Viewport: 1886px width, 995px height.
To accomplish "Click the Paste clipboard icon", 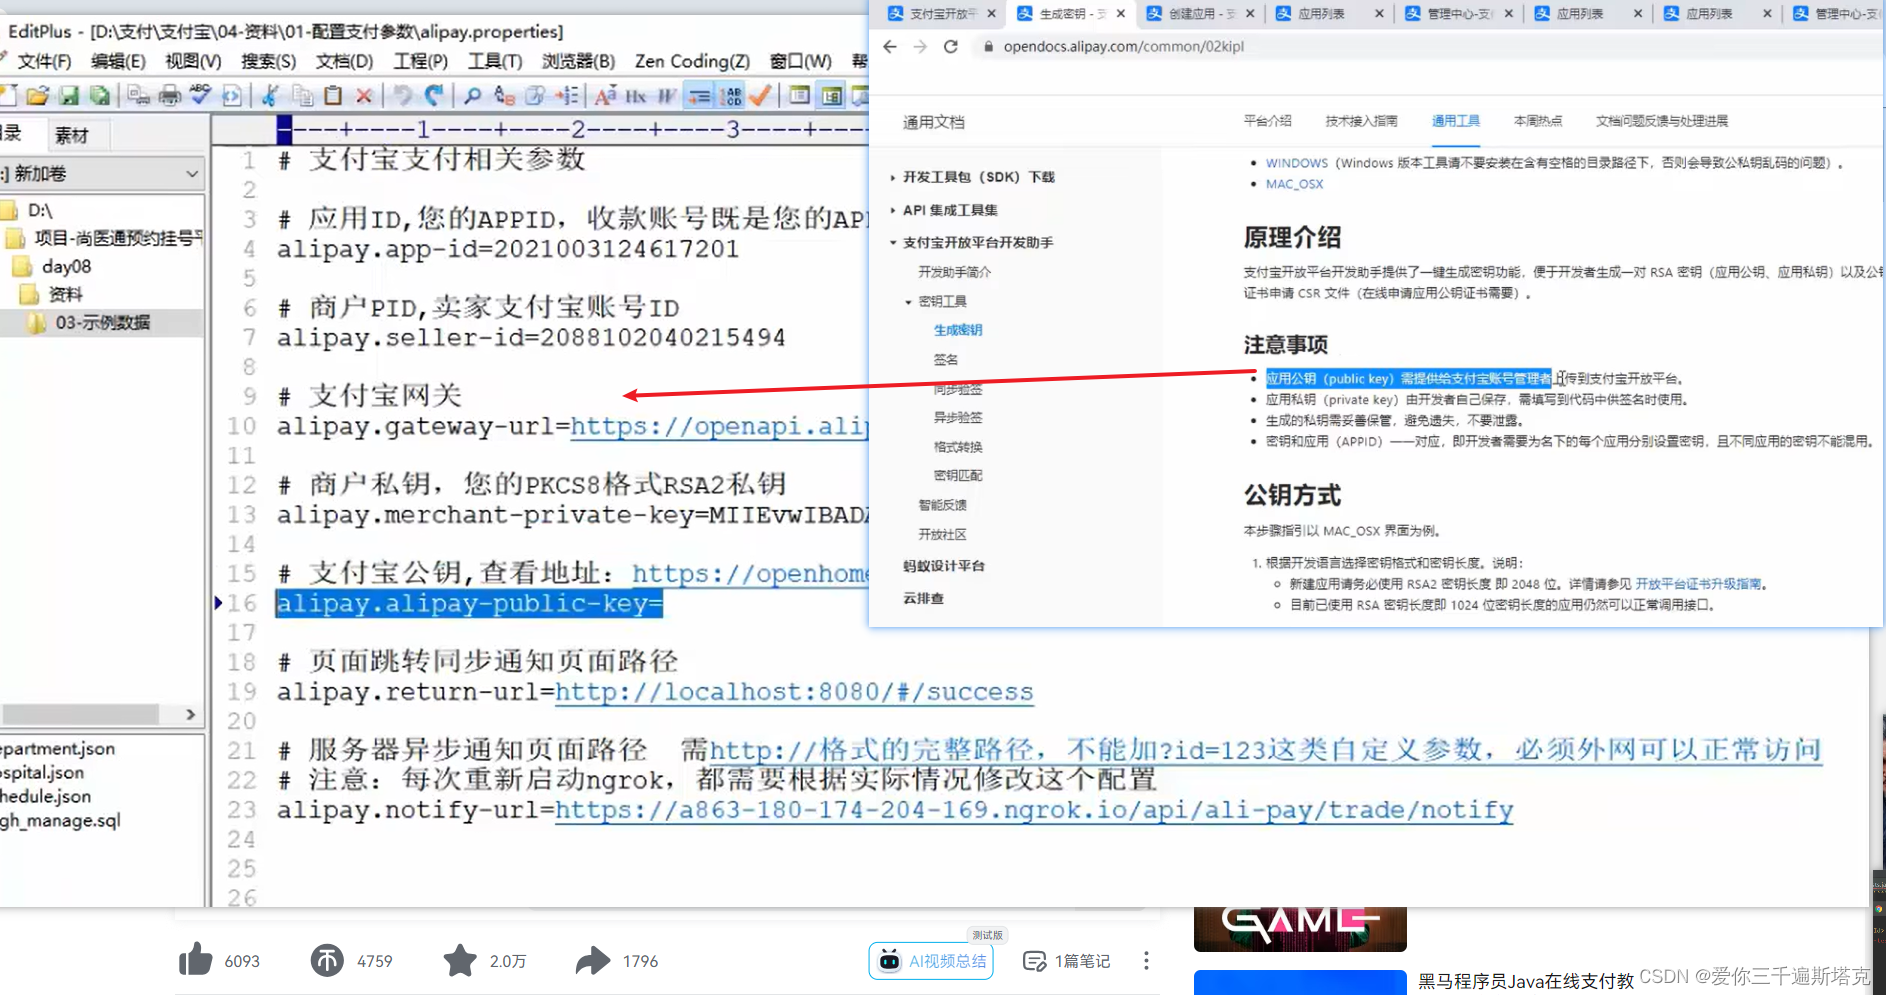I will pyautogui.click(x=333, y=96).
